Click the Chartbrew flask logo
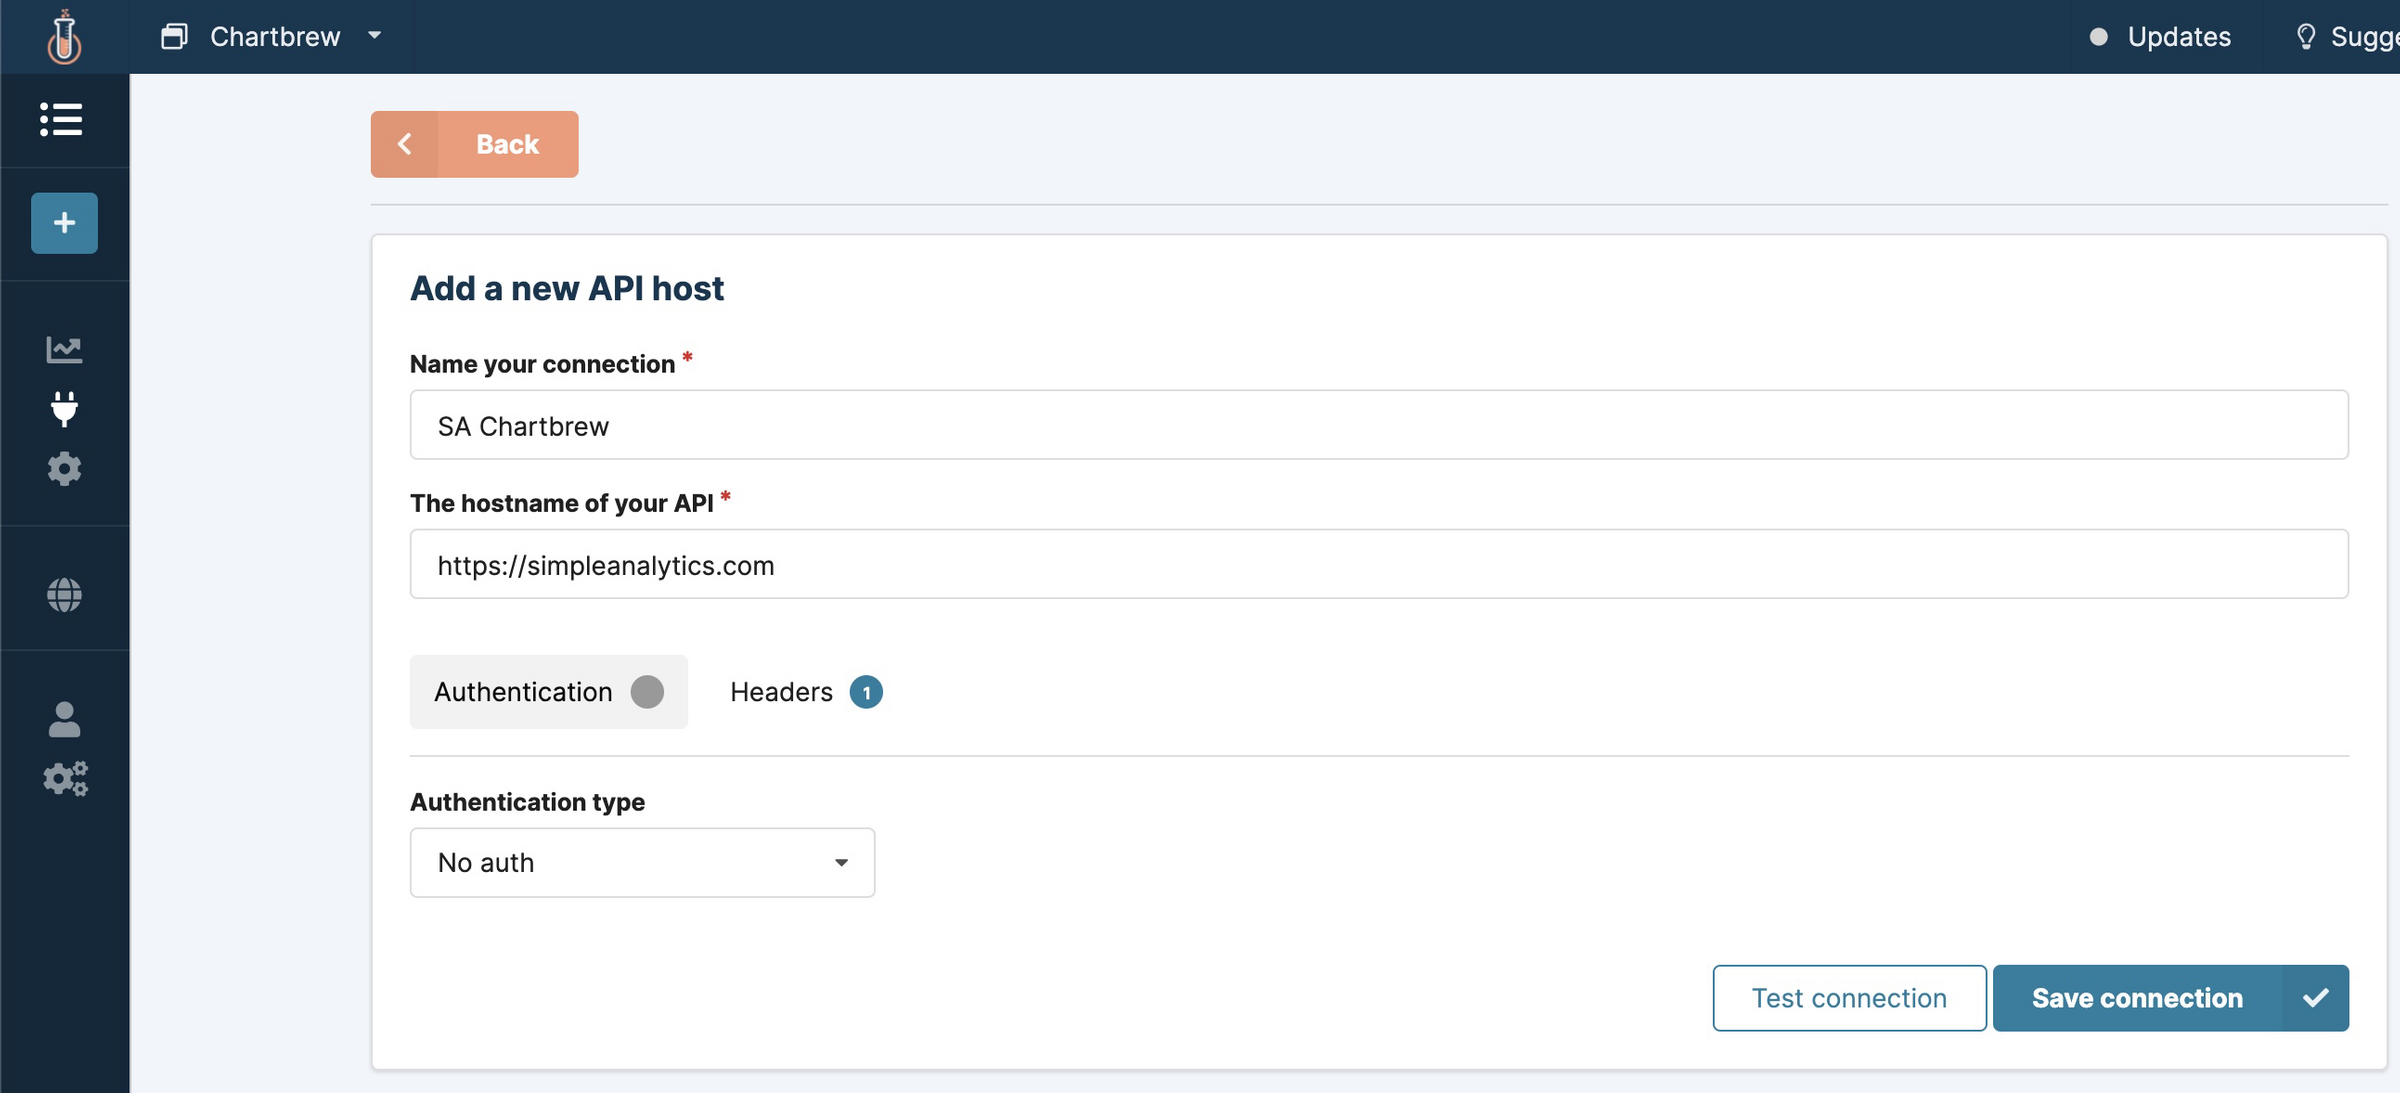The height and width of the screenshot is (1093, 2400). (x=64, y=37)
